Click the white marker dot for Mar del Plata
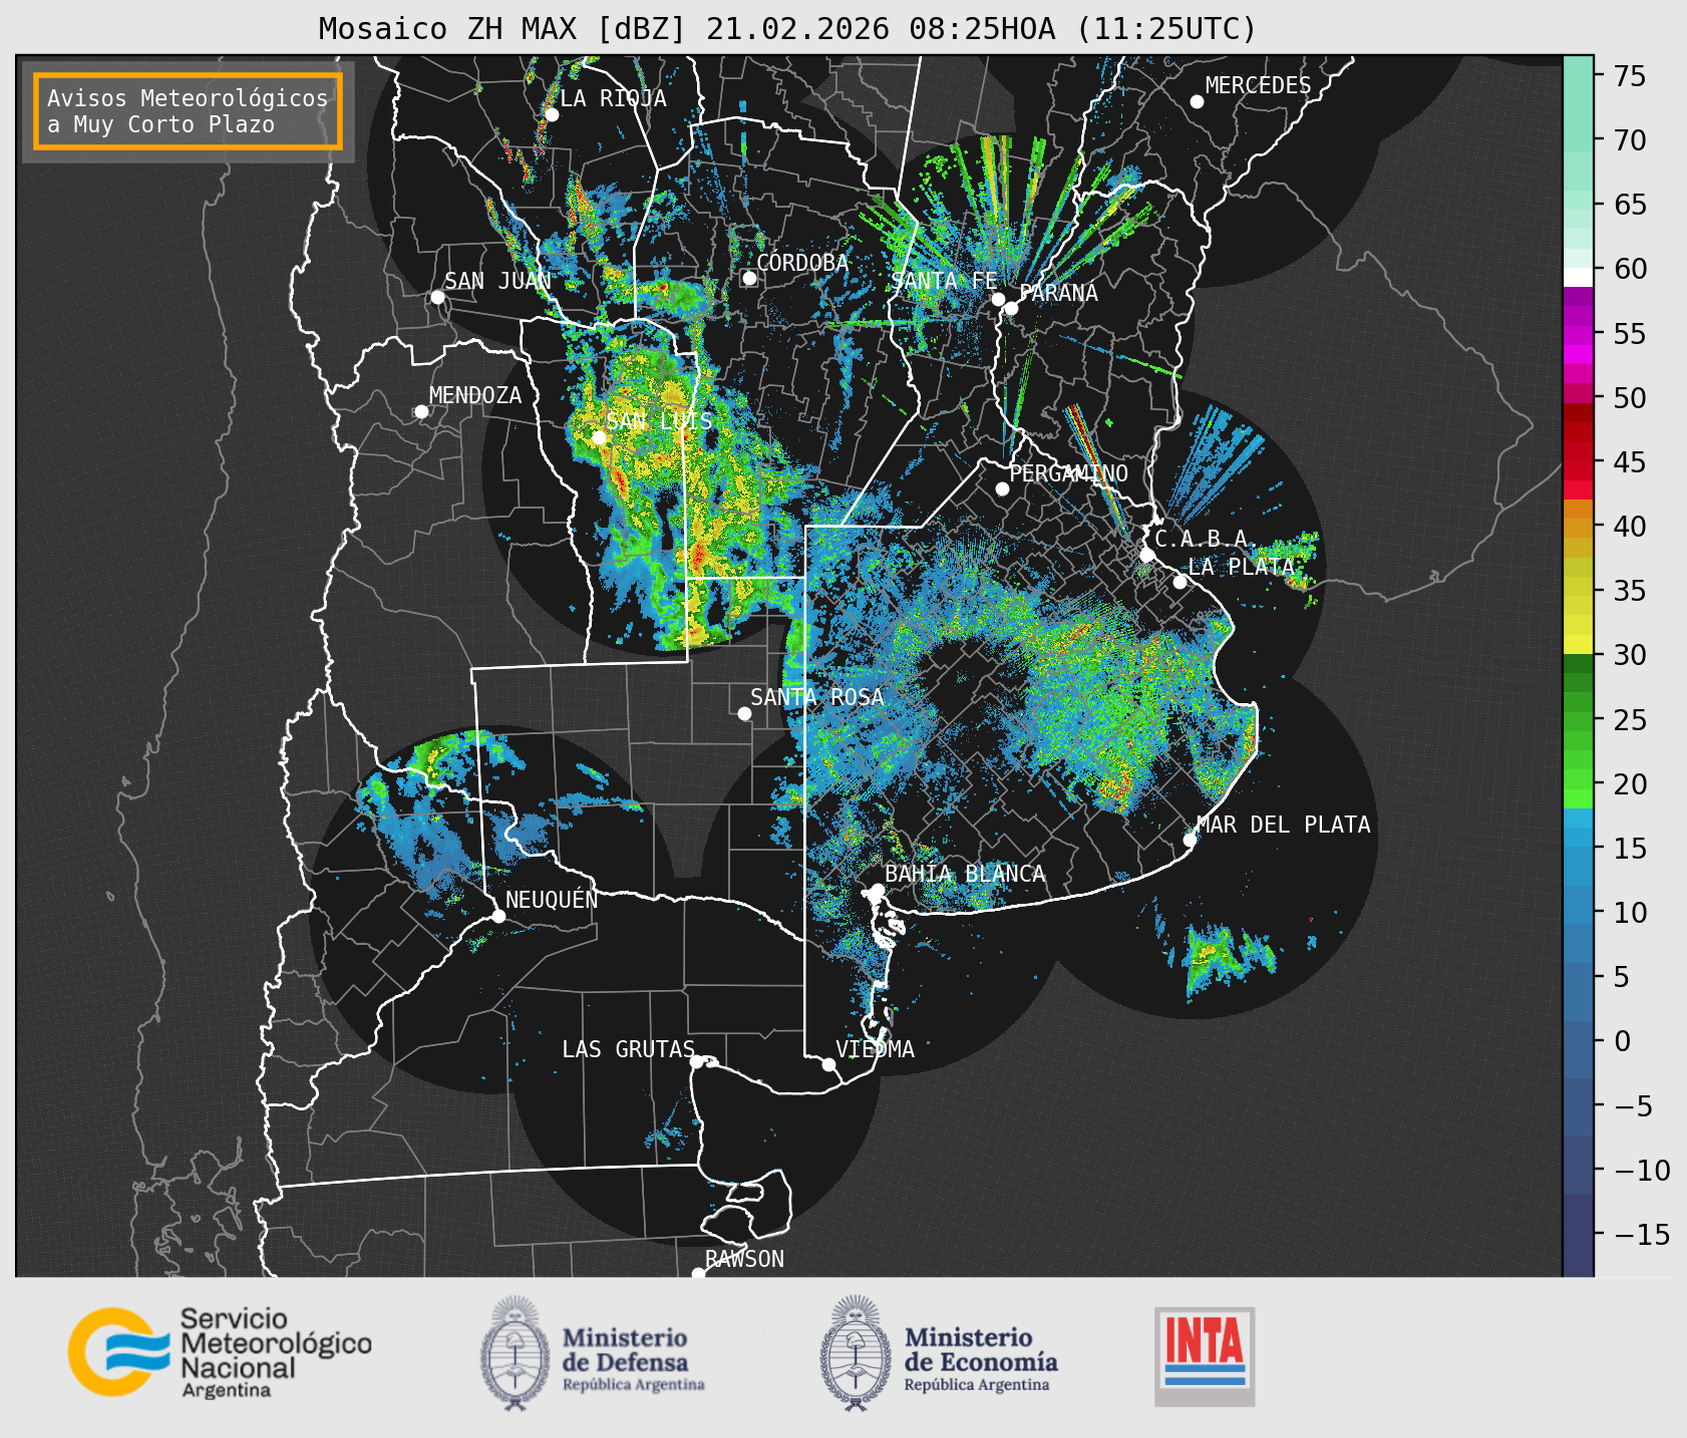The image size is (1687, 1438). tap(1189, 840)
